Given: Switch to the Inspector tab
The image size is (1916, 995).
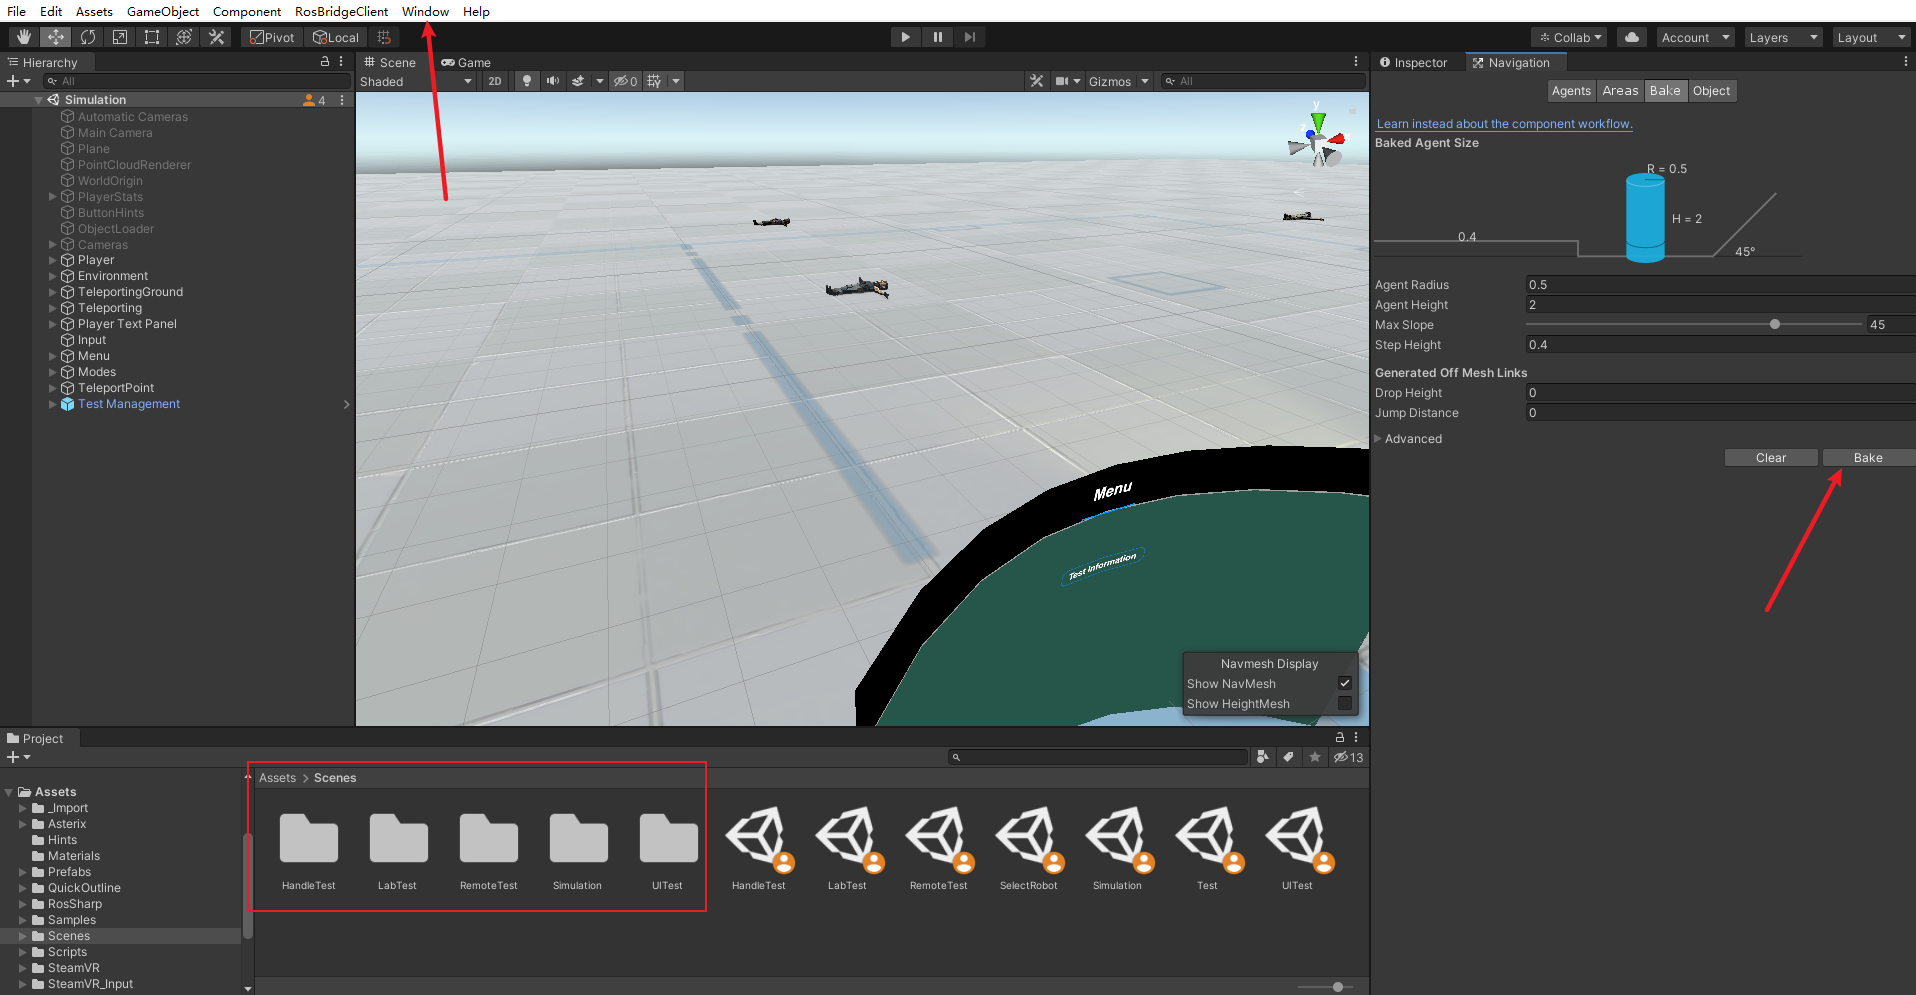Looking at the screenshot, I should tap(1414, 62).
